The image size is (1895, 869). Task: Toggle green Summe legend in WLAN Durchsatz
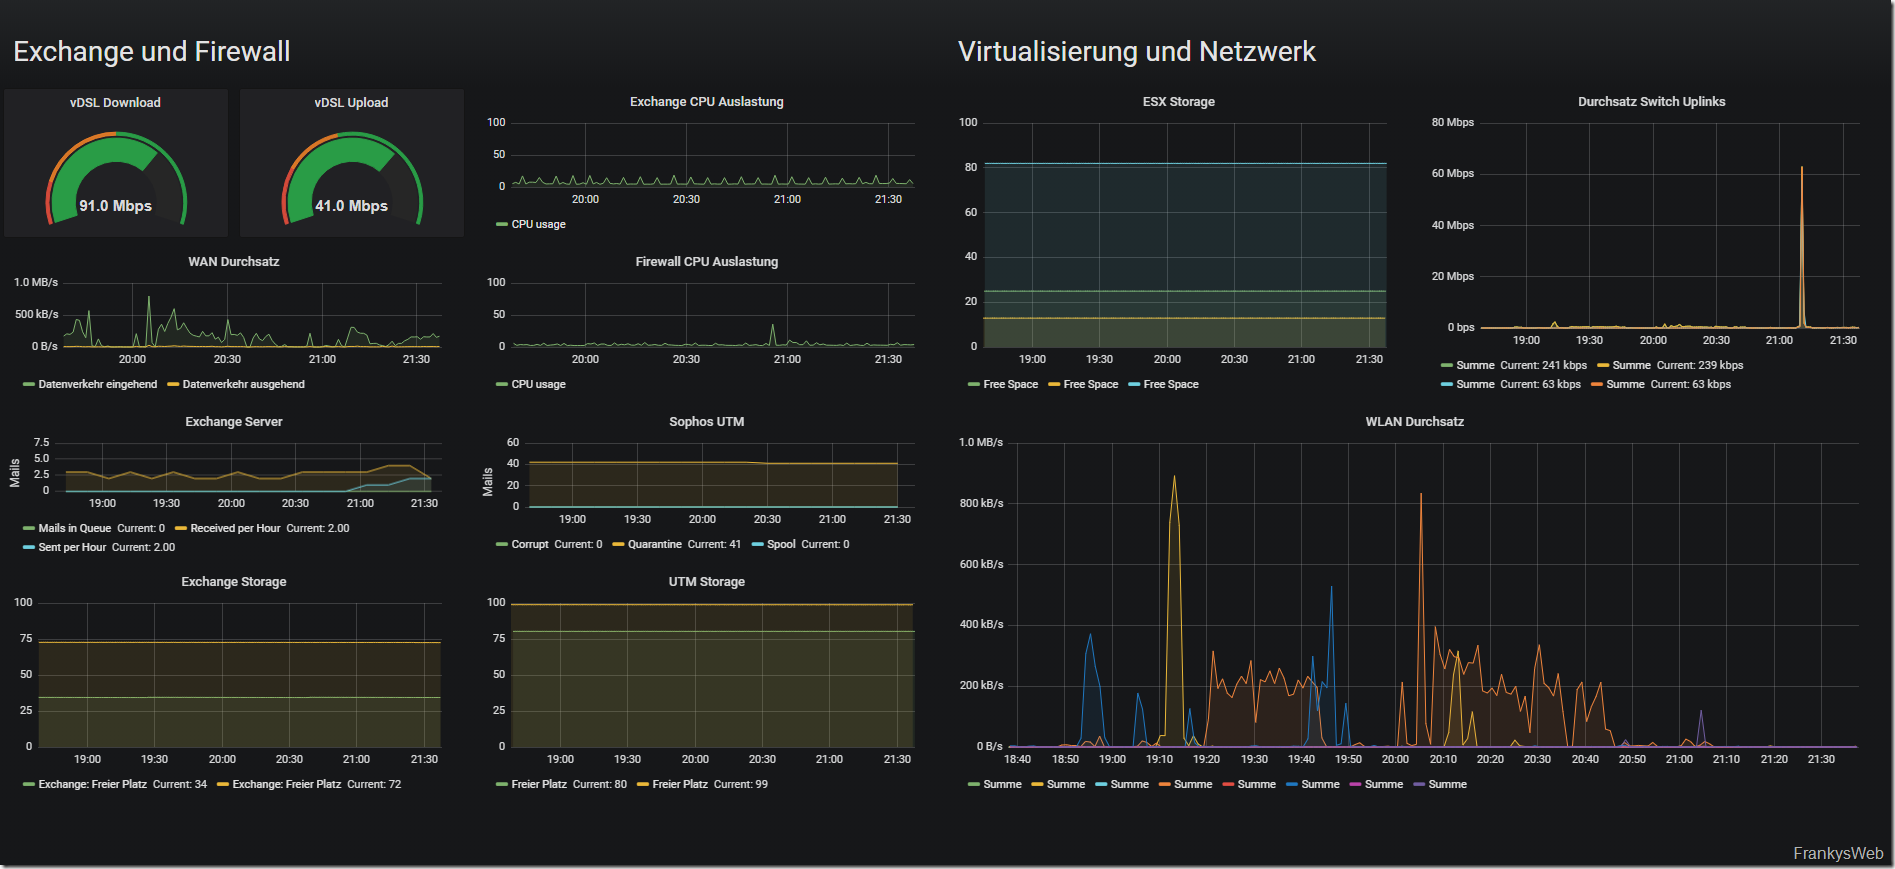point(1002,784)
